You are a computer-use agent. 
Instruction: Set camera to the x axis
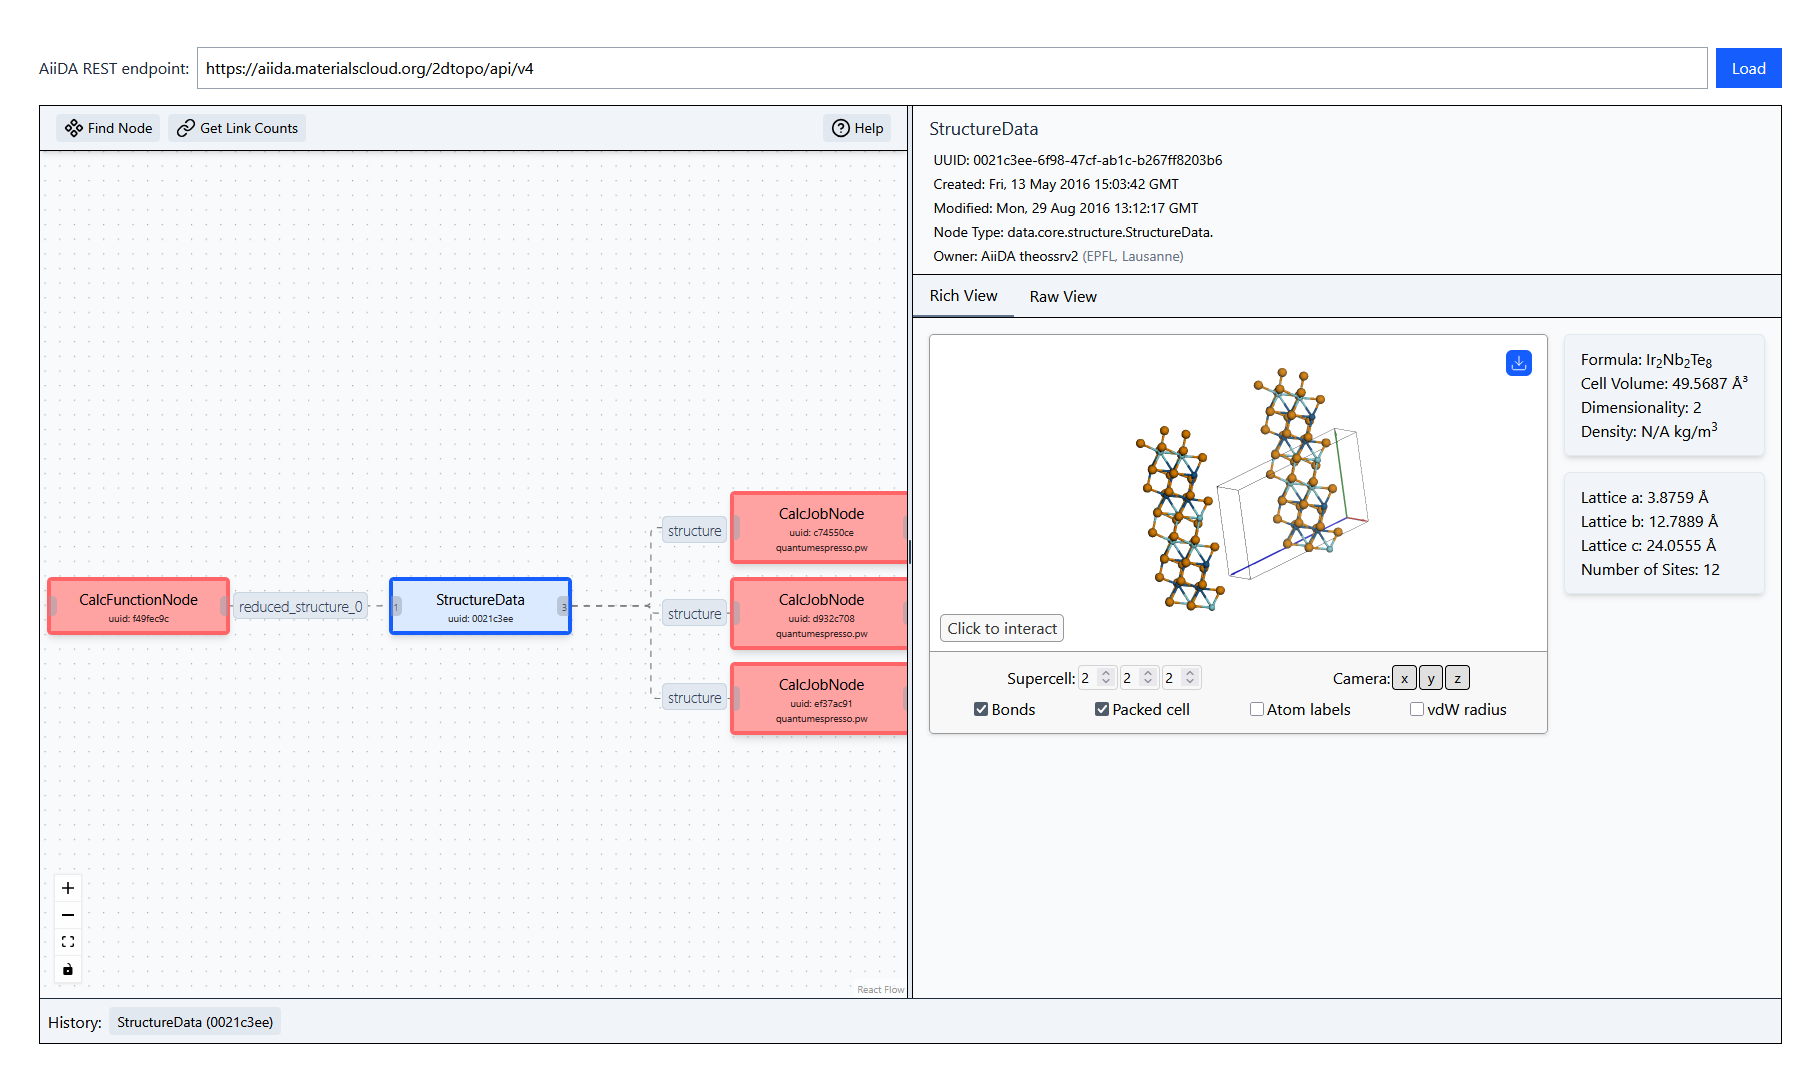[1404, 678]
